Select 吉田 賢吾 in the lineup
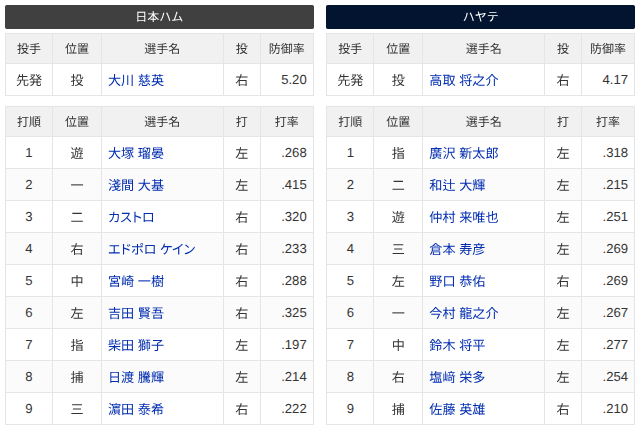This screenshot has width=644, height=434. click(136, 313)
